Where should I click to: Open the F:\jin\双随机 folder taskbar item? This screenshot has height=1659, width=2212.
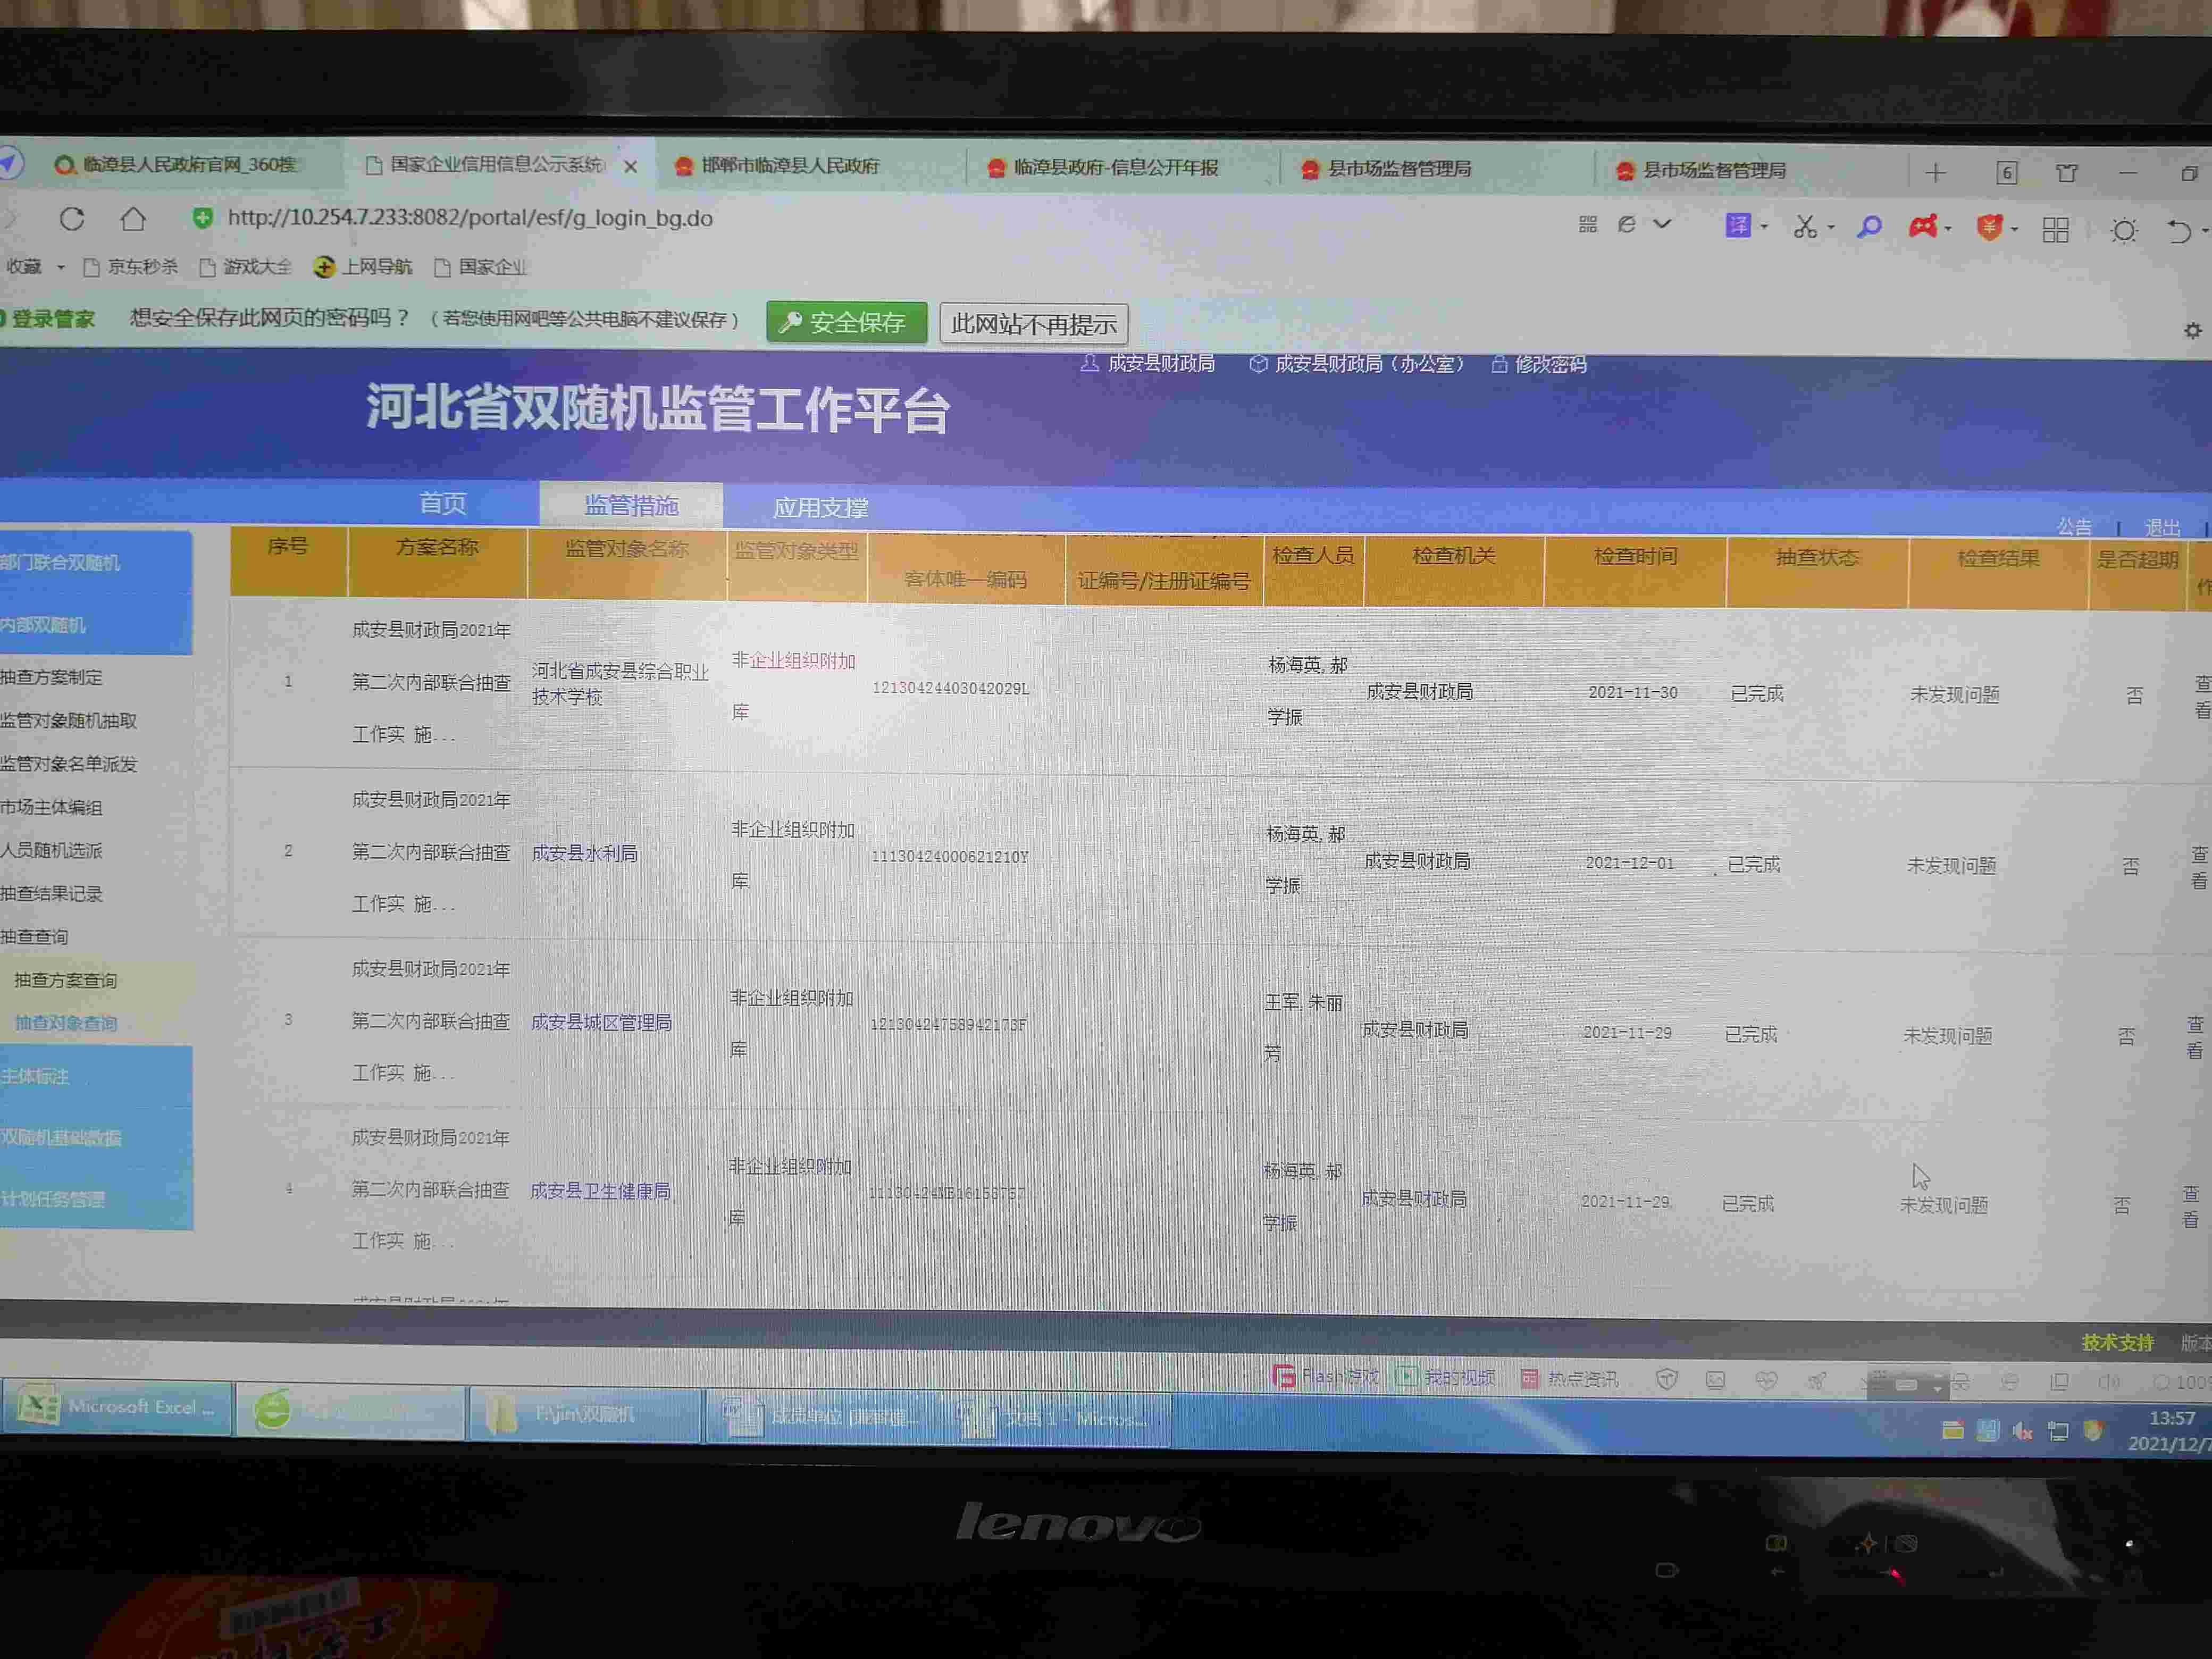point(585,1414)
